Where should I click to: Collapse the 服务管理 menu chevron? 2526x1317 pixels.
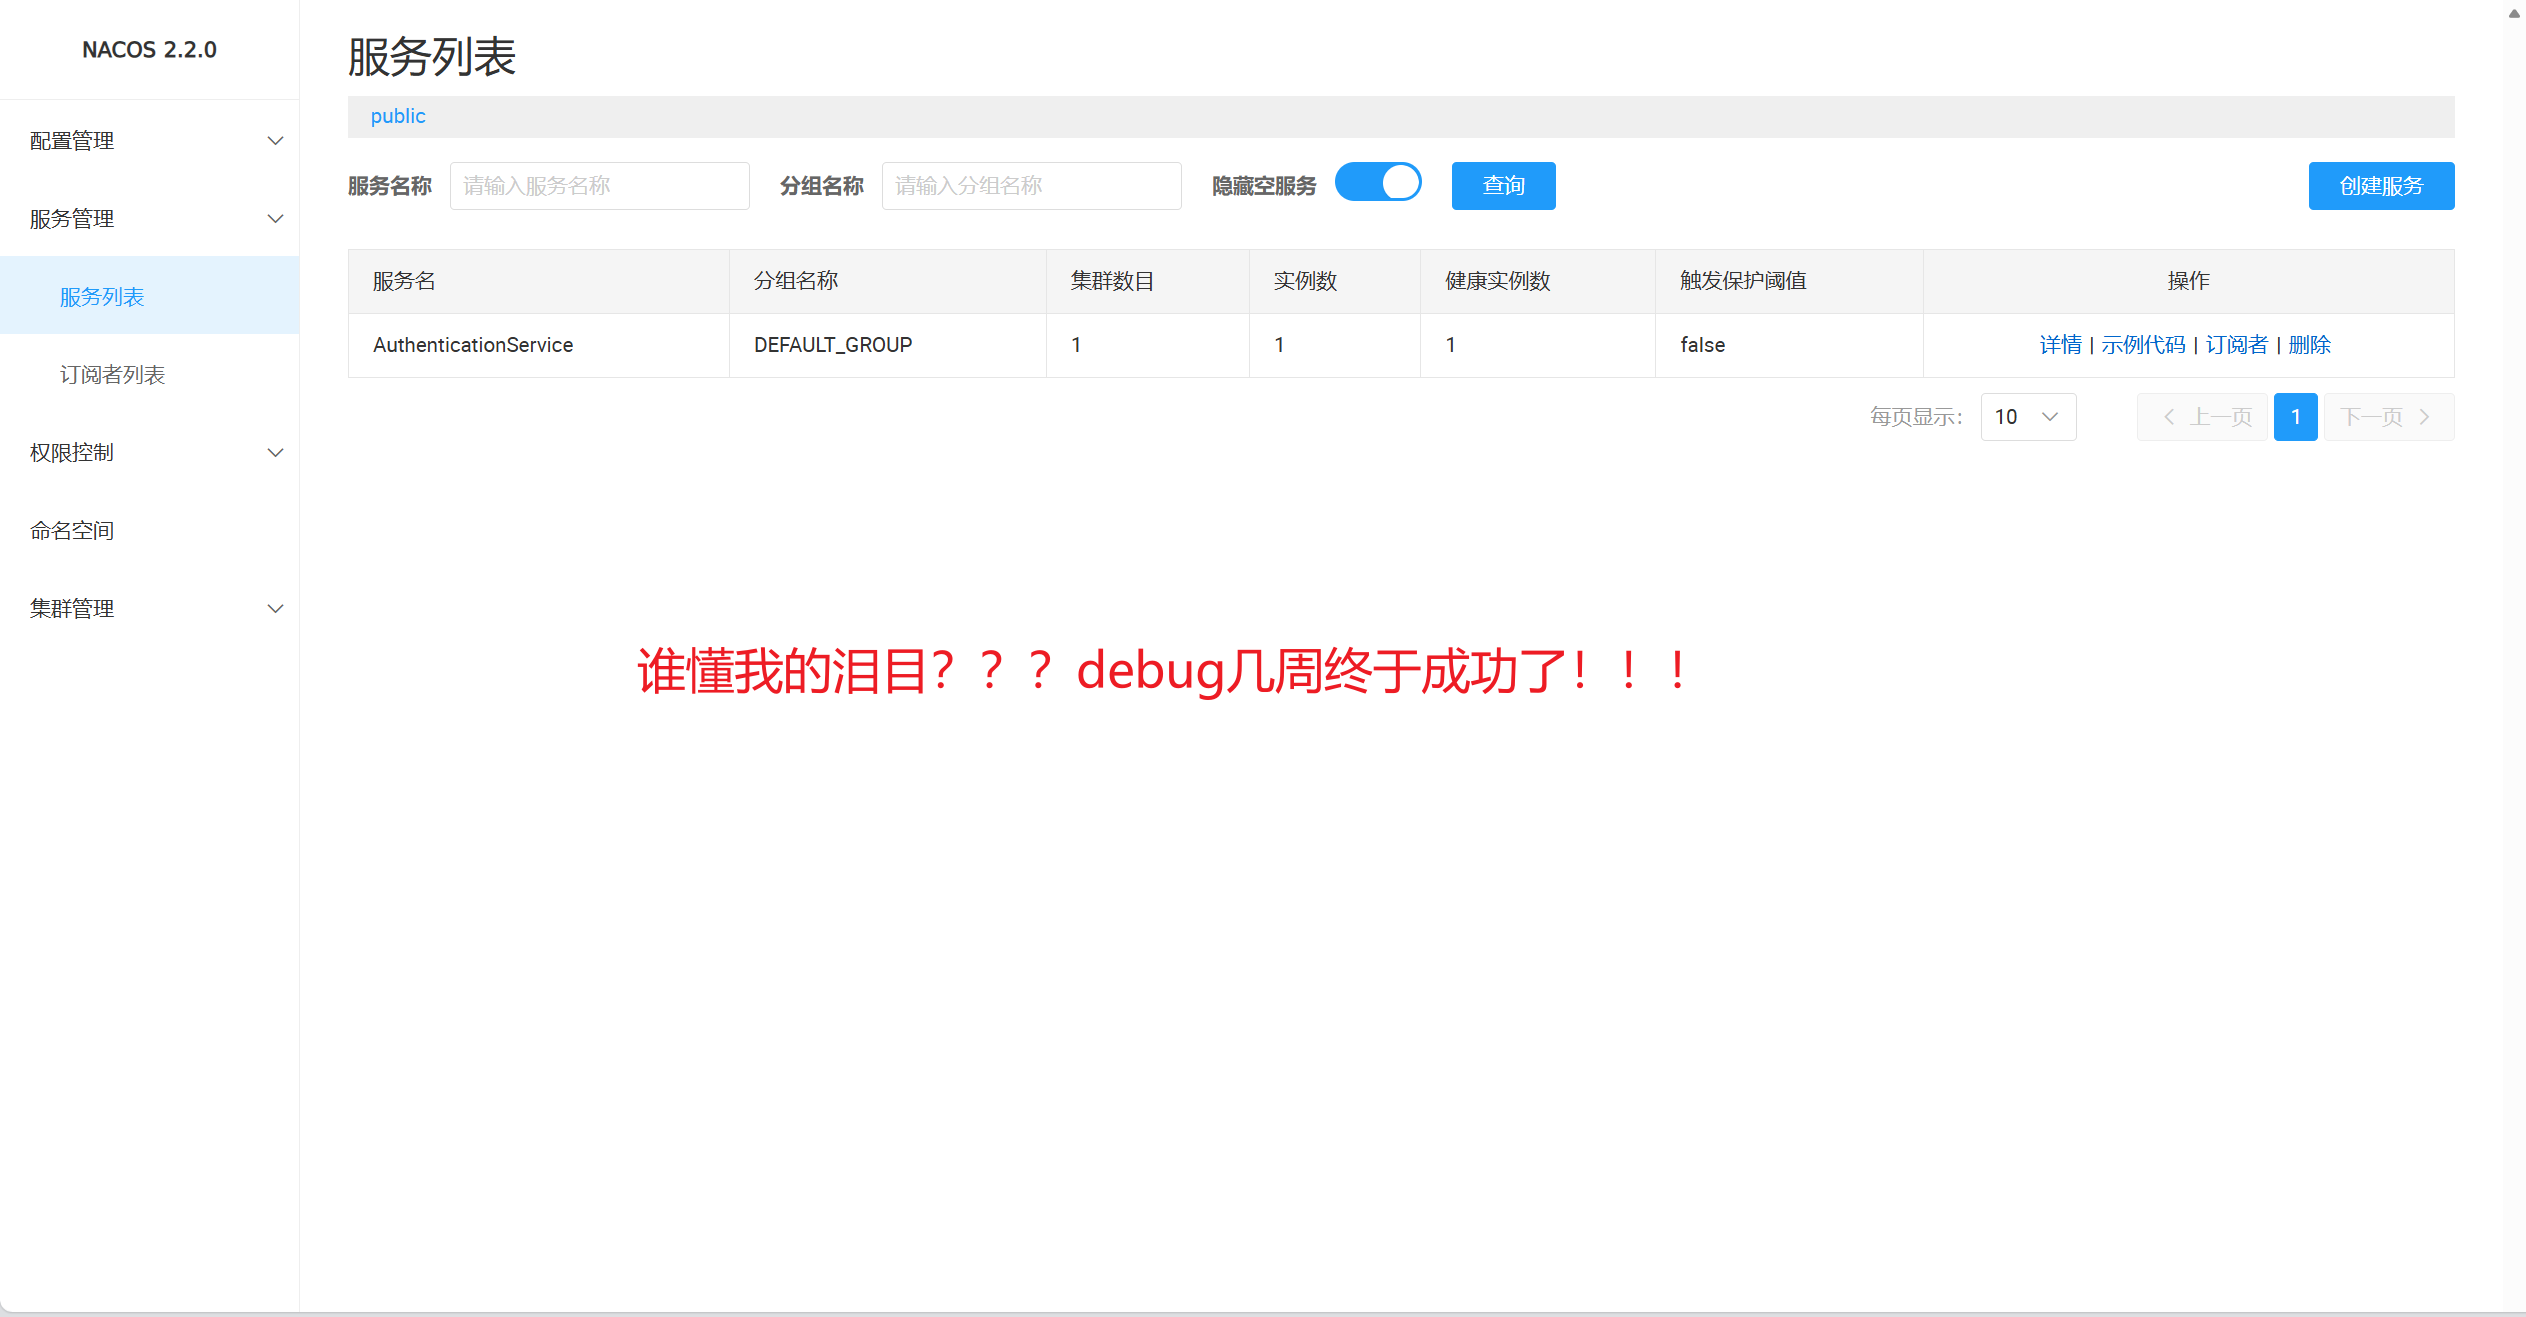(275, 219)
